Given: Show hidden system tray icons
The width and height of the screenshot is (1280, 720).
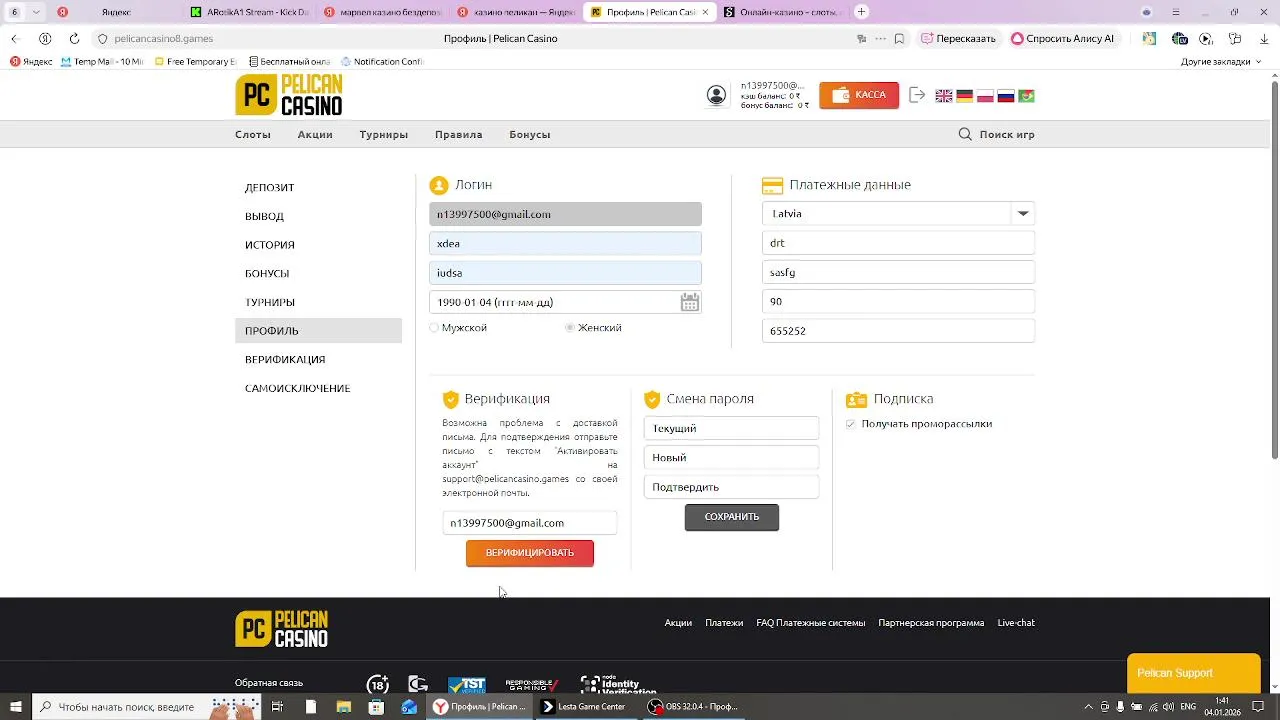Looking at the screenshot, I should (1088, 706).
